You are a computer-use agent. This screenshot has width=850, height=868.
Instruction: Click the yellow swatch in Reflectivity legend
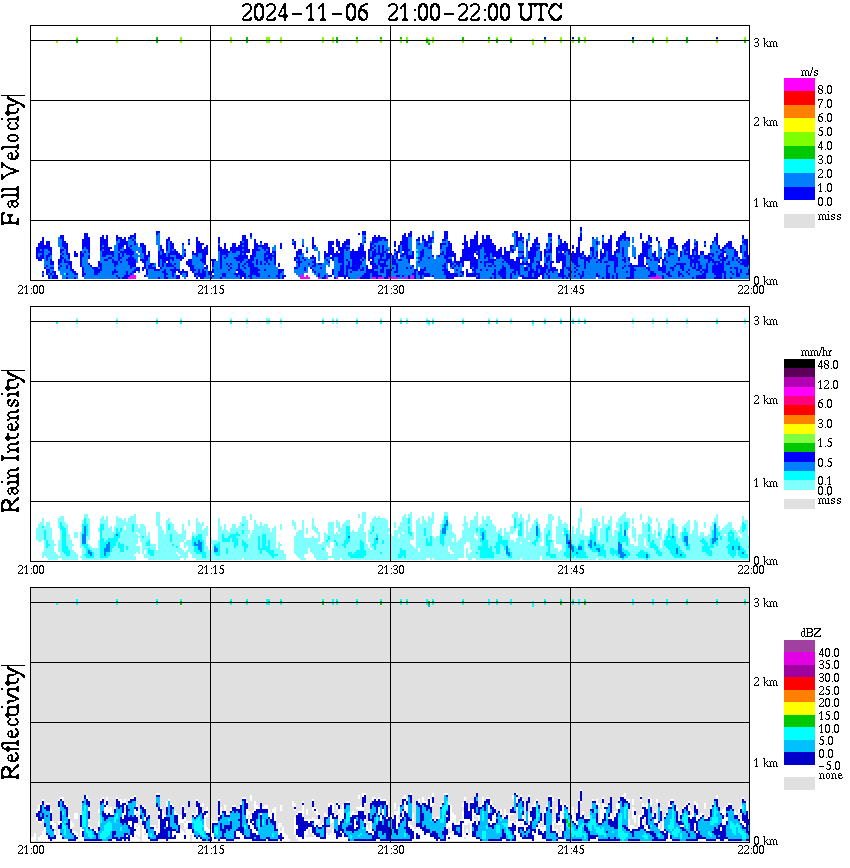click(799, 709)
